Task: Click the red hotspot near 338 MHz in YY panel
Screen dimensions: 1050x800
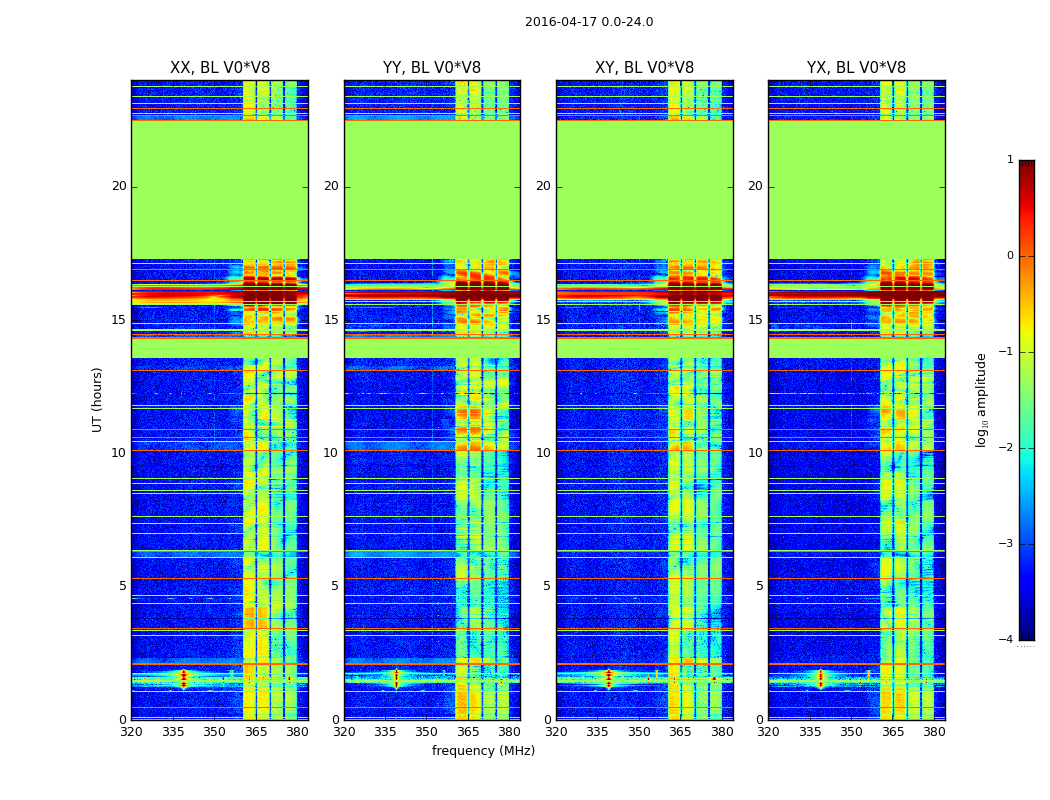Action: [396, 677]
